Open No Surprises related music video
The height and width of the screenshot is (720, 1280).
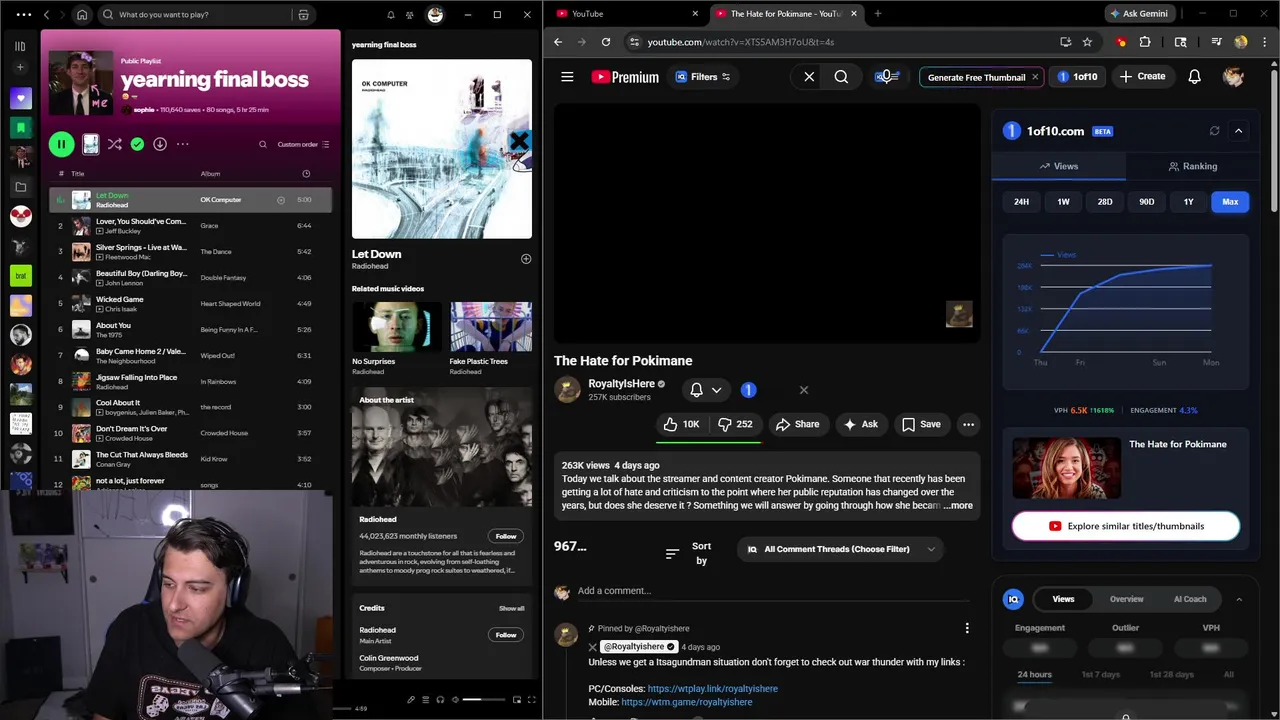coord(396,338)
